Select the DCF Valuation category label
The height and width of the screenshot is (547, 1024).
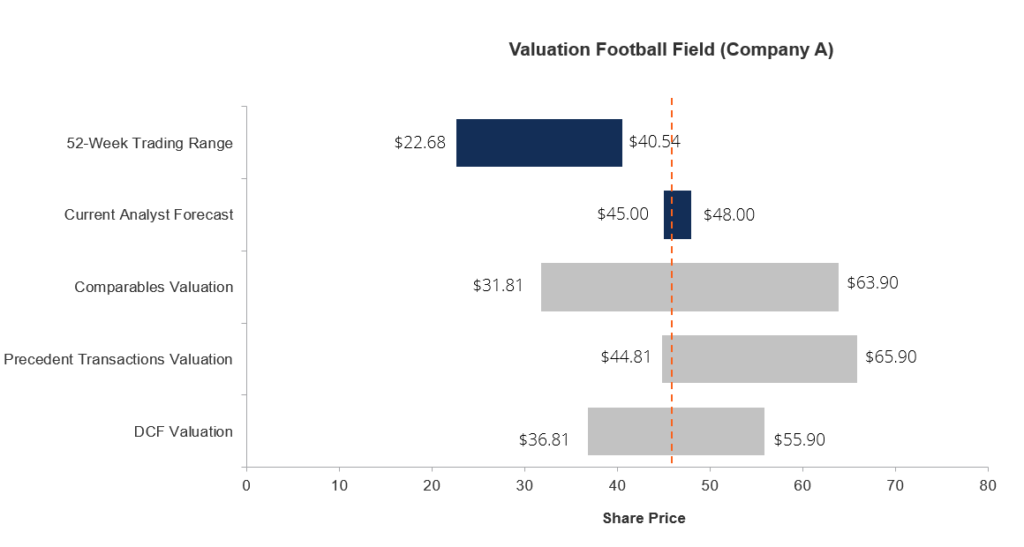tap(183, 432)
